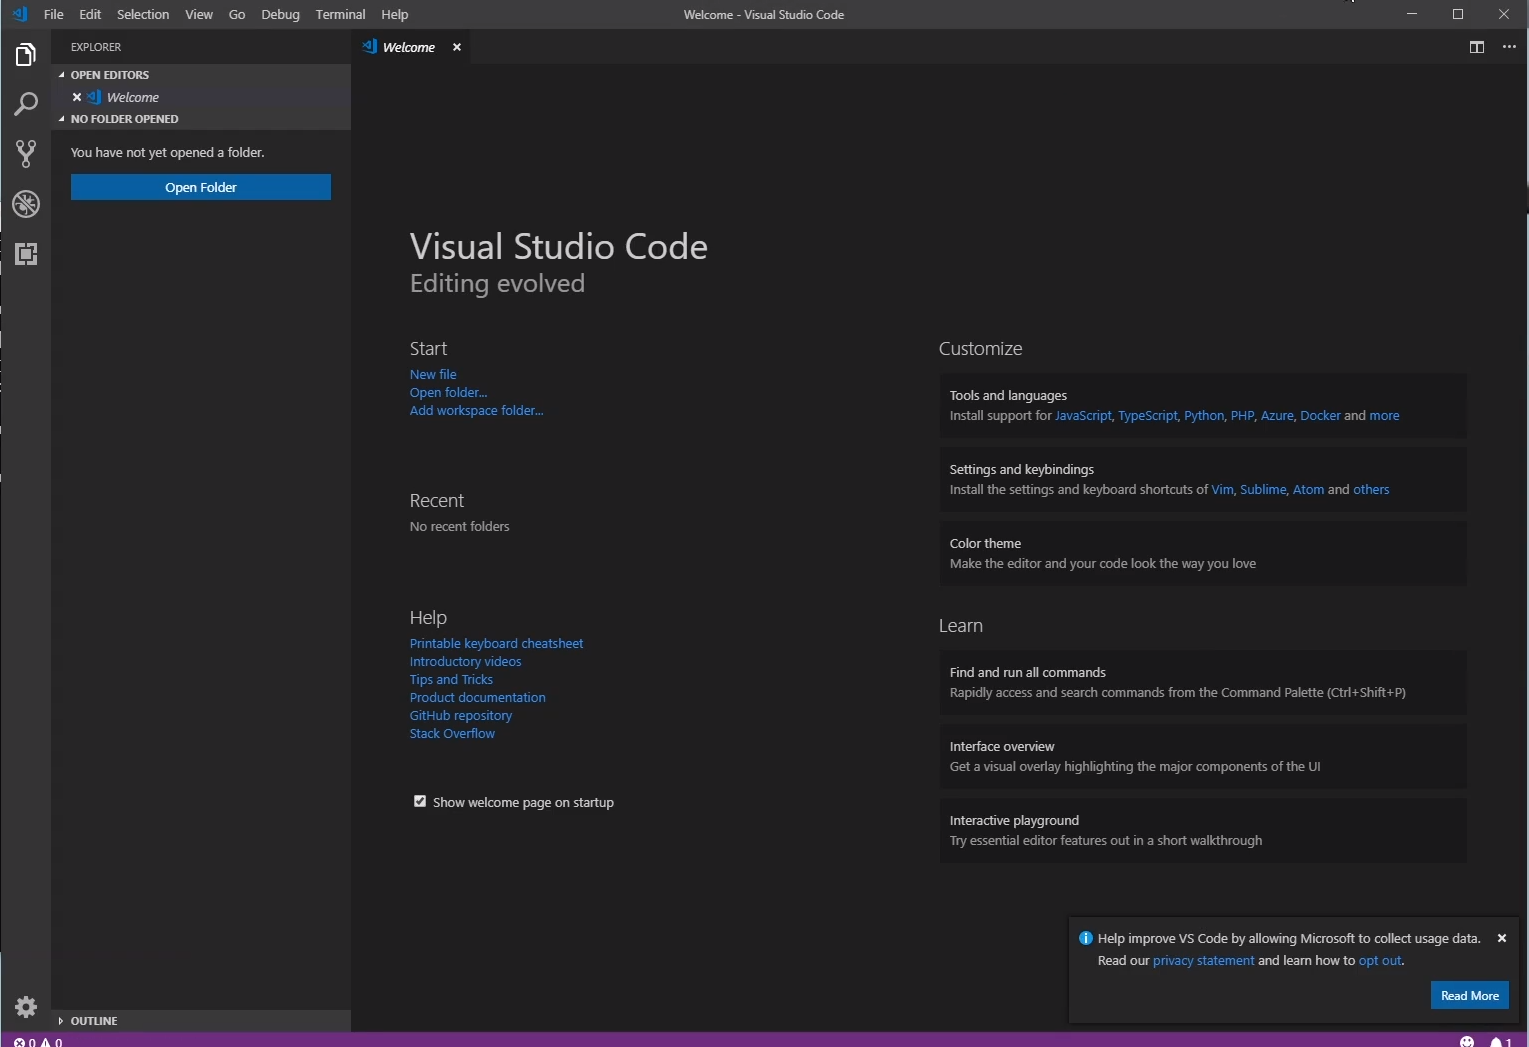This screenshot has height=1047, width=1529.
Task: Click the feedback smiley in status bar
Action: pyautogui.click(x=1467, y=1041)
